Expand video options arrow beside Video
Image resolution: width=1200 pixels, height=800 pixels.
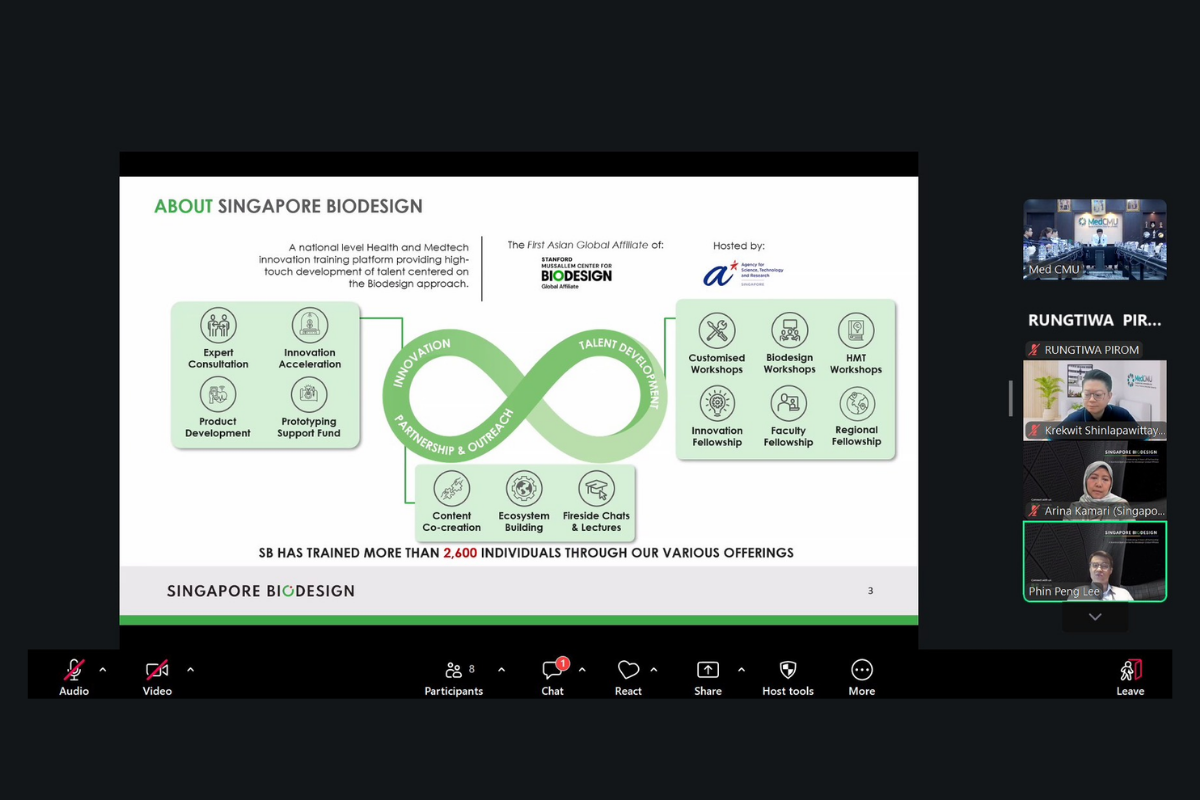pyautogui.click(x=190, y=669)
